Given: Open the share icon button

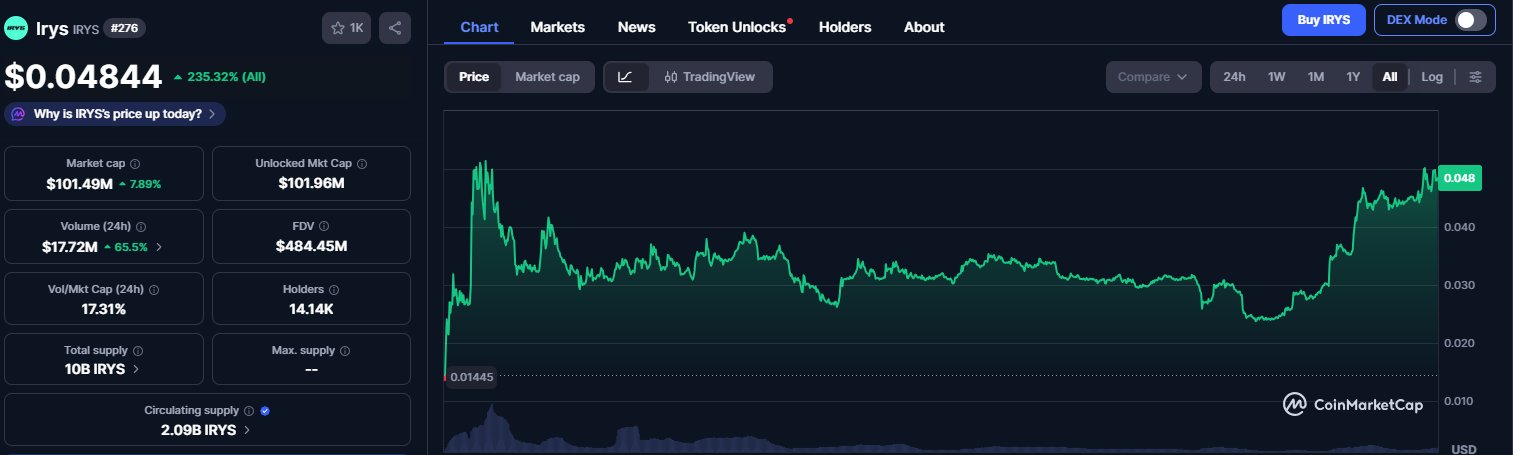Looking at the screenshot, I should click(x=395, y=28).
